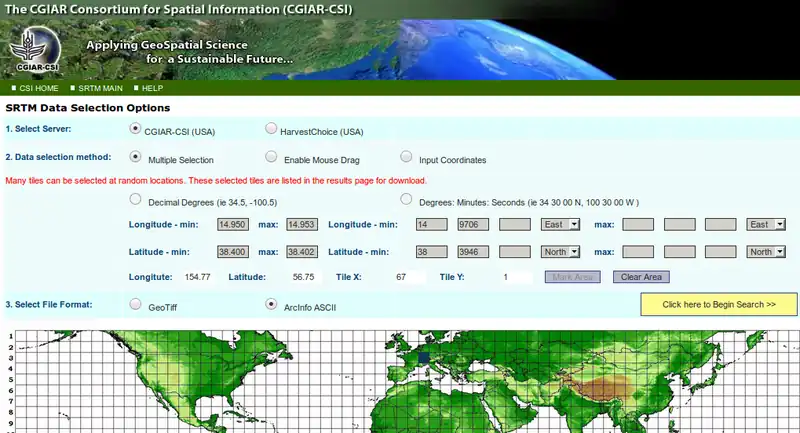
Task: Select HarvestChoice (USA) server radio button
Action: pos(271,129)
